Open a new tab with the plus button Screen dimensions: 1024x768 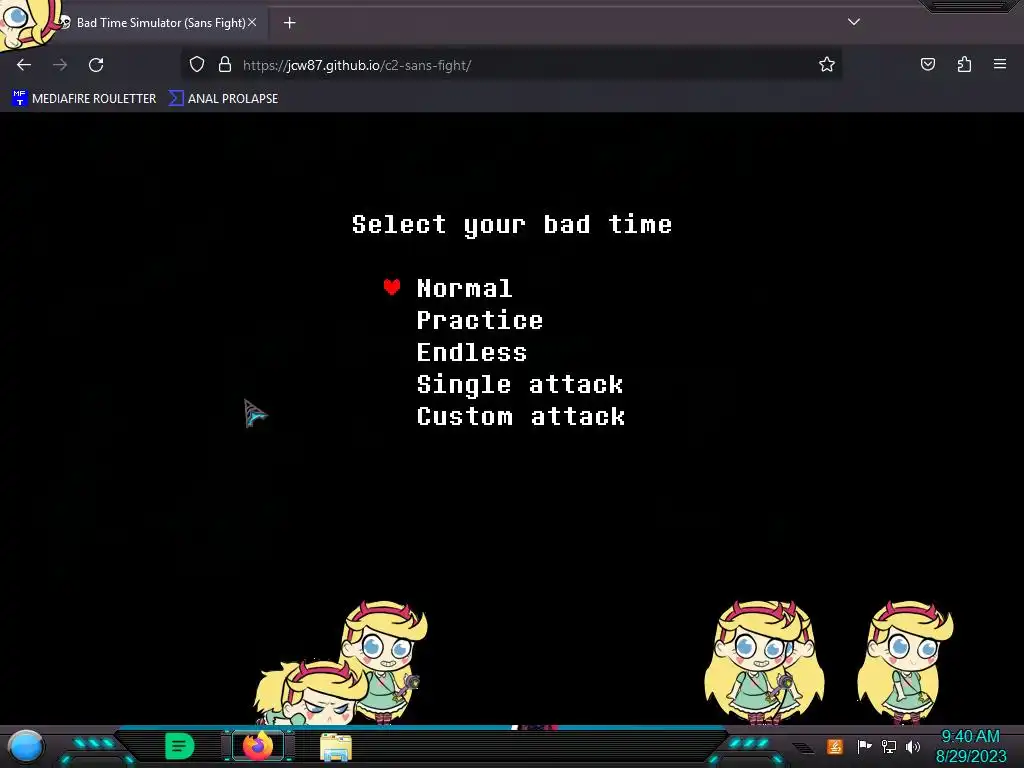coord(289,23)
